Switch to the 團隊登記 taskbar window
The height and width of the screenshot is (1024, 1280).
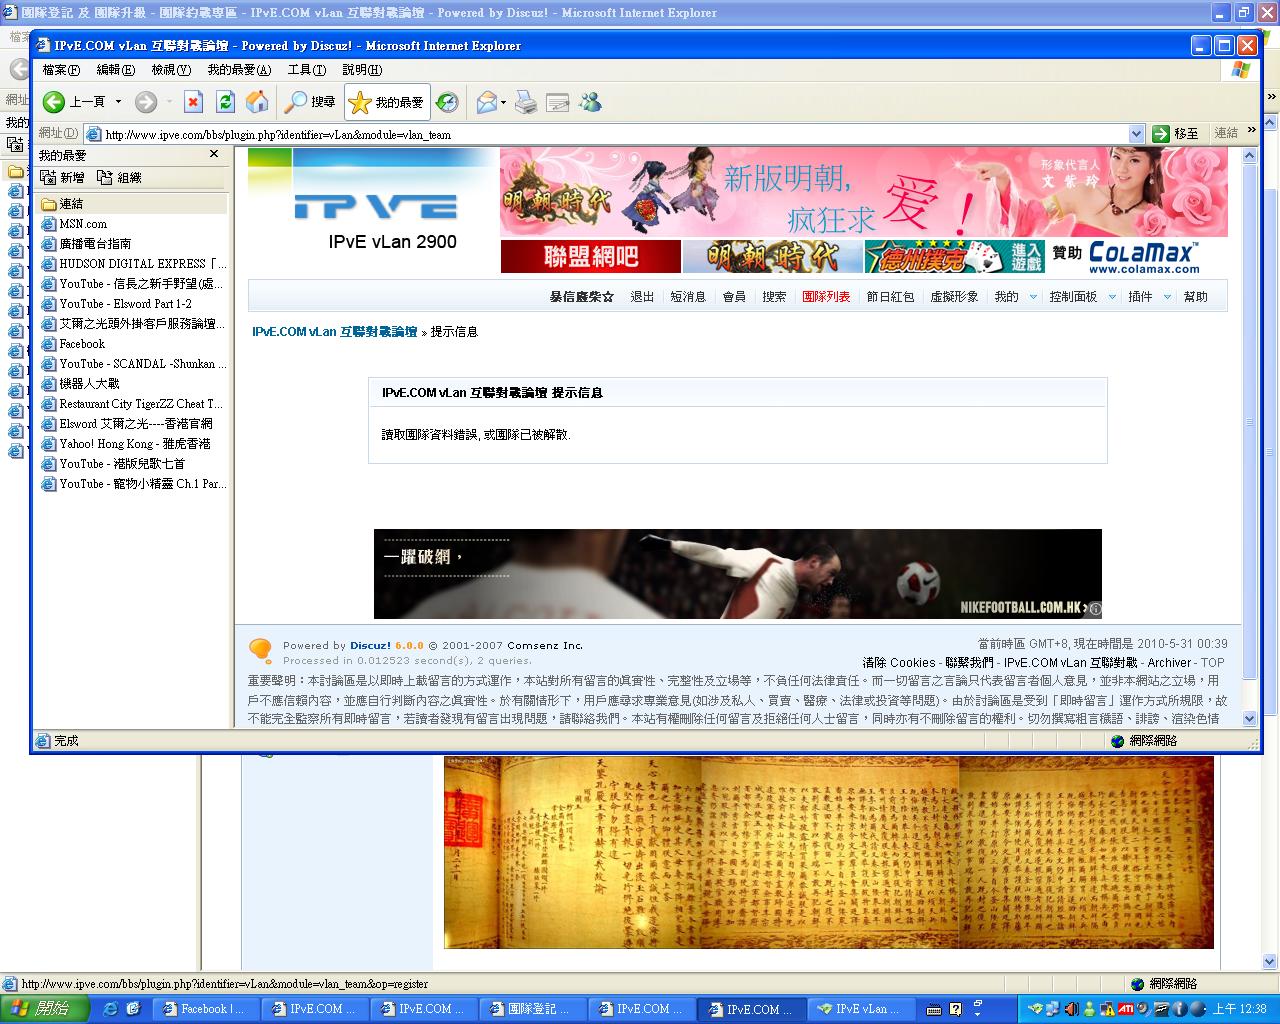[x=532, y=1009]
